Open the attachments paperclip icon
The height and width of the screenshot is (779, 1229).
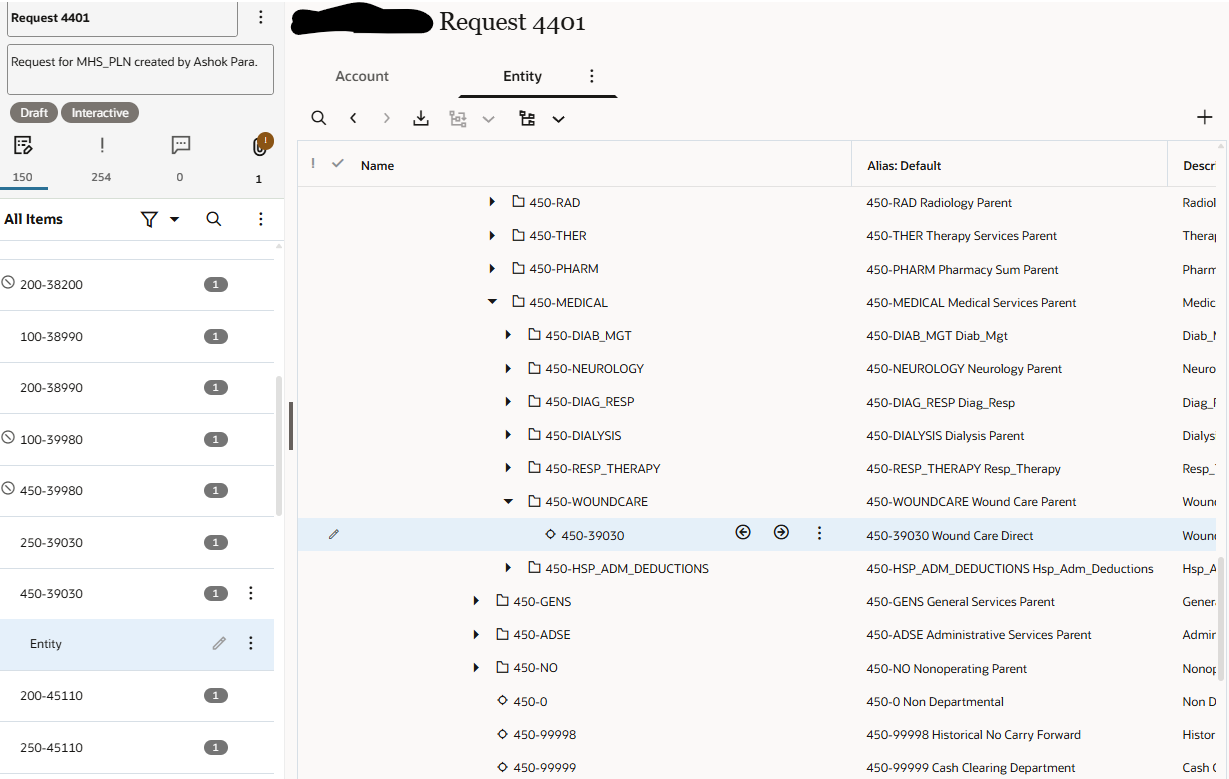259,147
